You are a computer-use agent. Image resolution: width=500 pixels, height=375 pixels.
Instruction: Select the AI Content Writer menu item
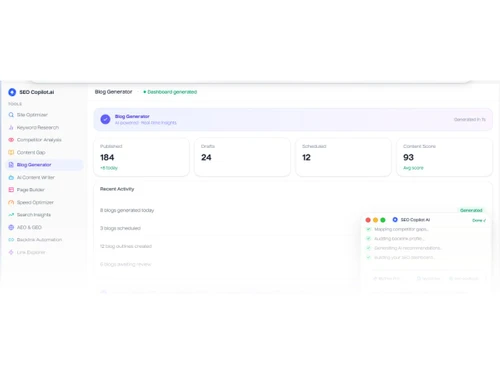(45, 177)
